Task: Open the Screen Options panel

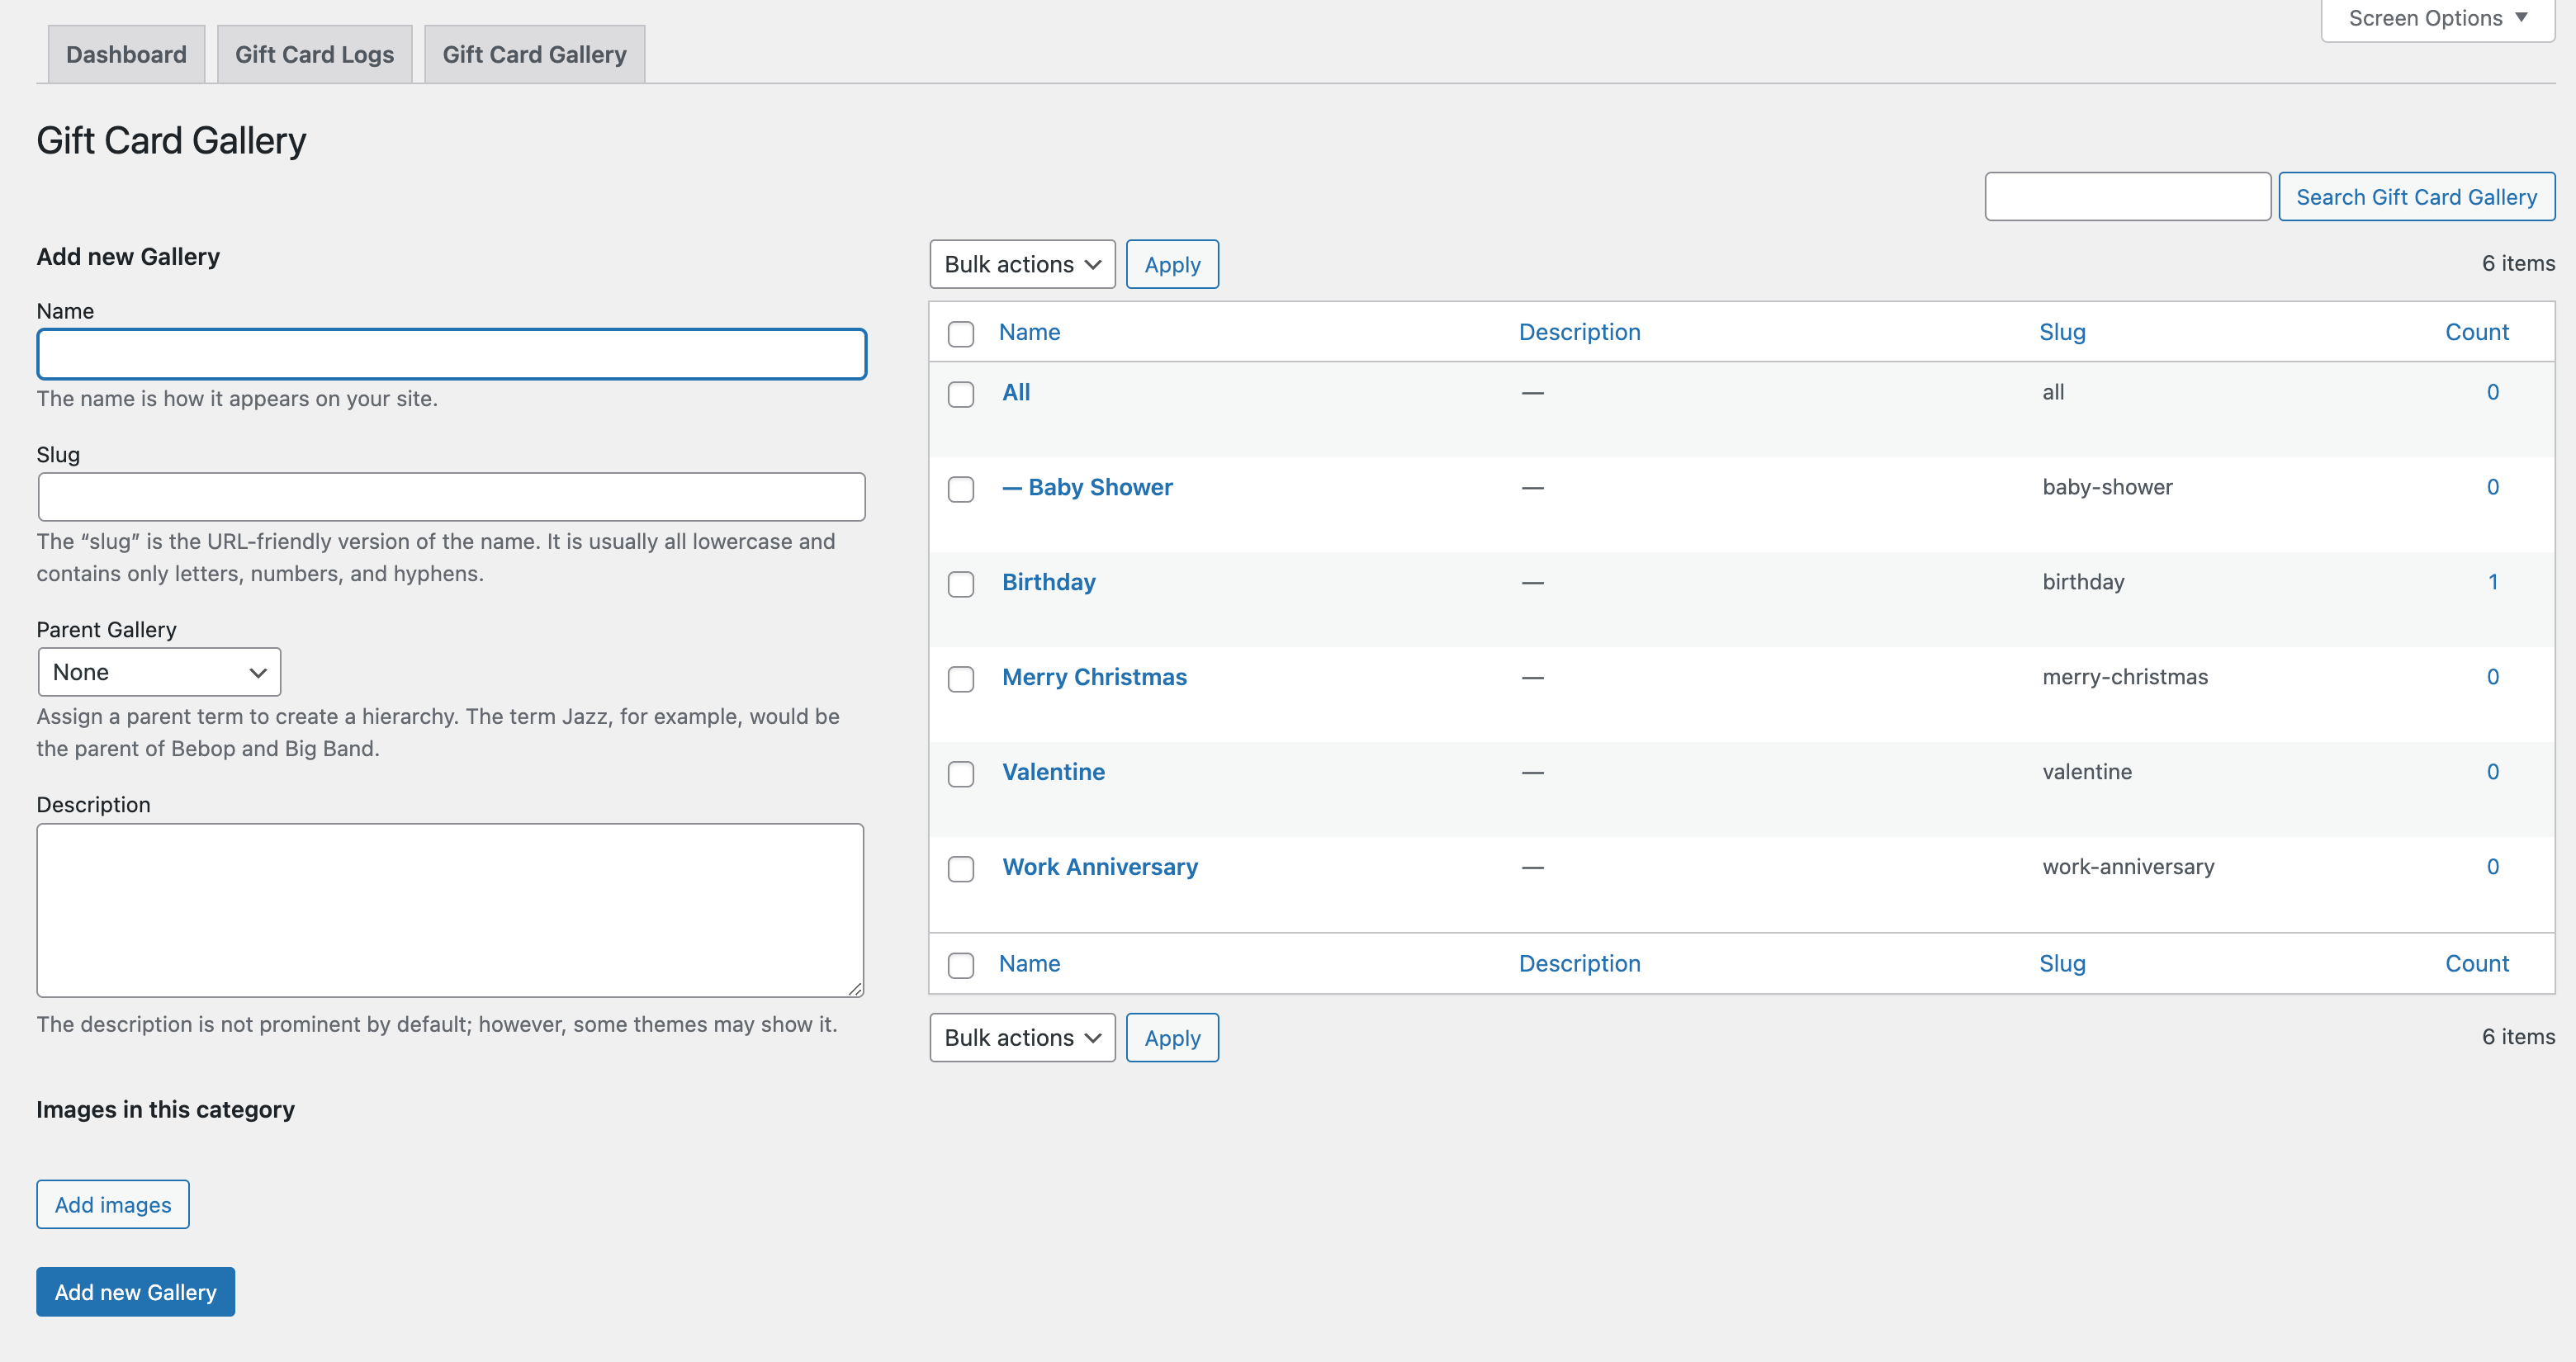Action: tap(2434, 17)
